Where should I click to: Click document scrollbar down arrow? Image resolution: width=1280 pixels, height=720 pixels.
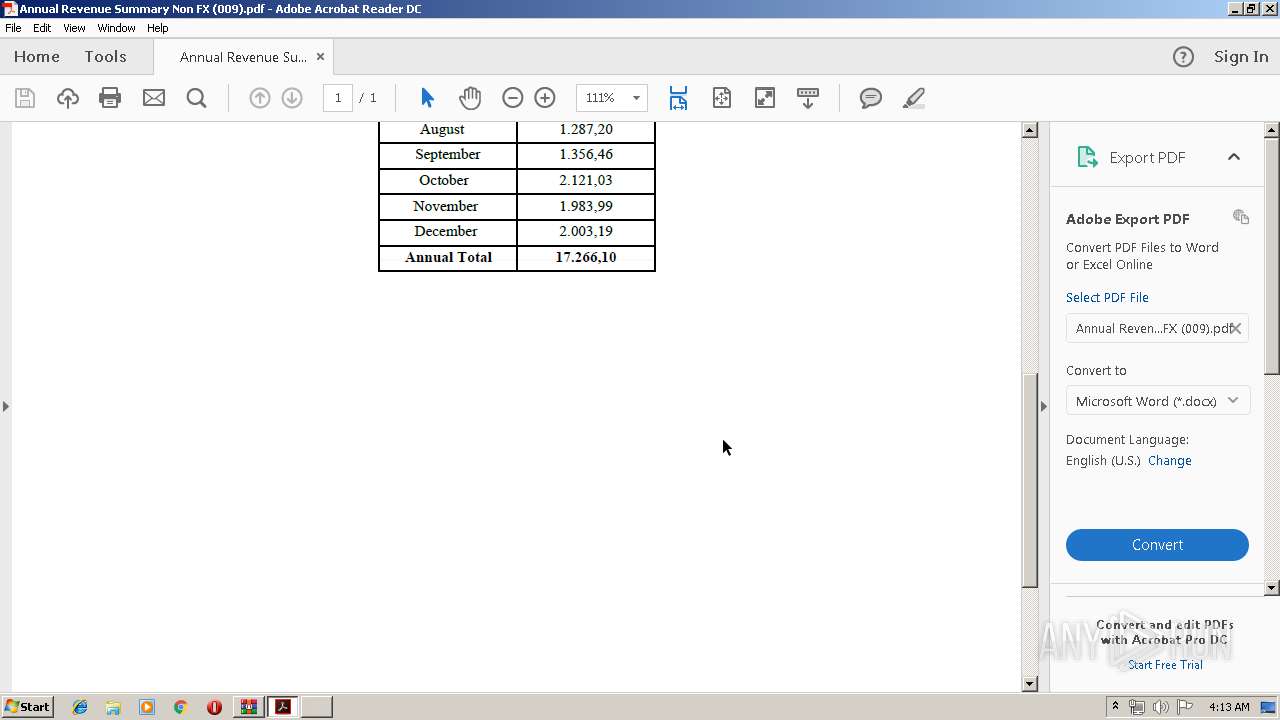[1030, 684]
